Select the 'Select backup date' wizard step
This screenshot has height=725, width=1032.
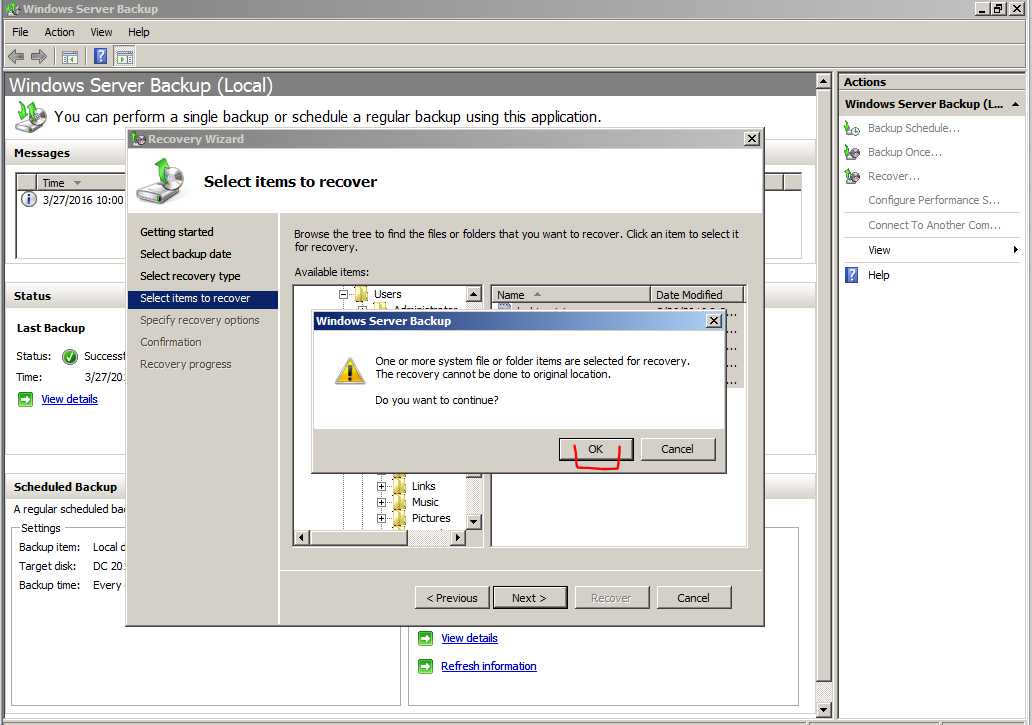pos(186,254)
